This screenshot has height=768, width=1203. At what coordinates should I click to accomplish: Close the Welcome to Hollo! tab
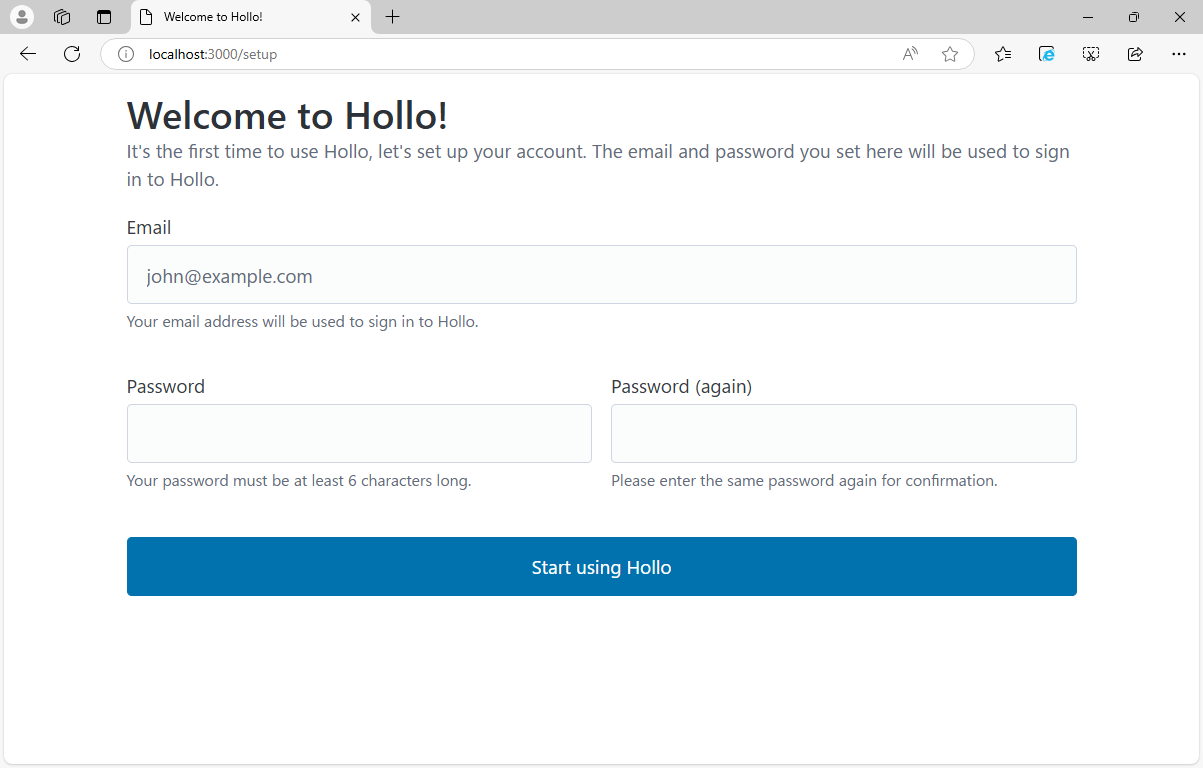[355, 17]
